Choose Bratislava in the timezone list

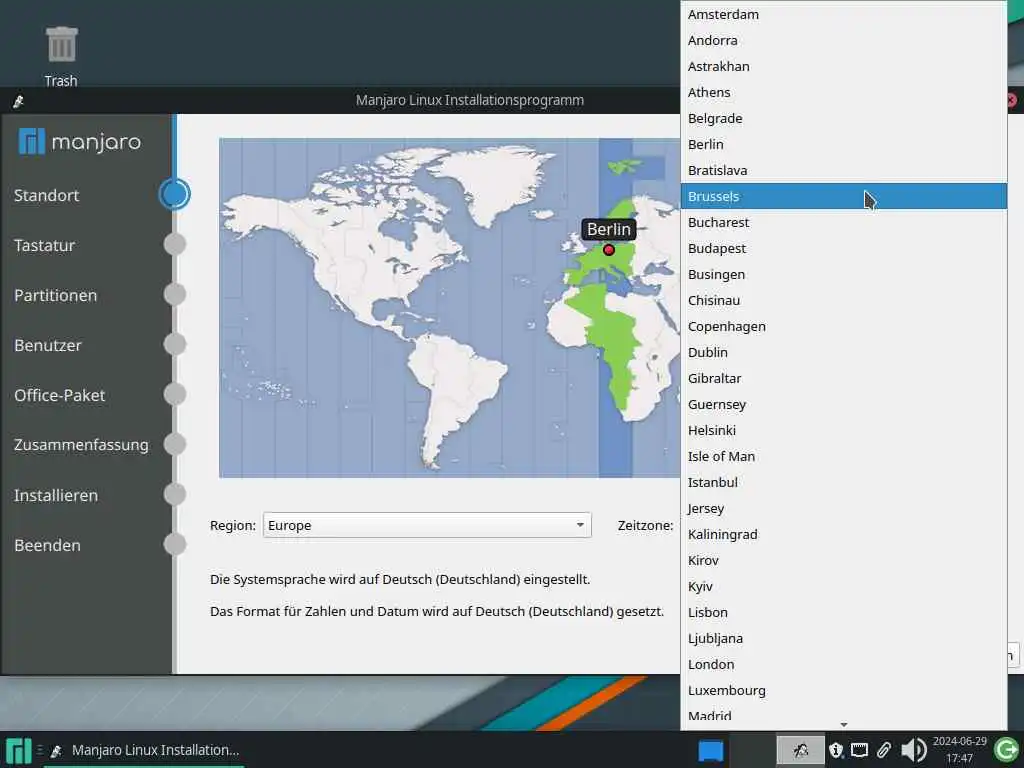[x=844, y=170]
